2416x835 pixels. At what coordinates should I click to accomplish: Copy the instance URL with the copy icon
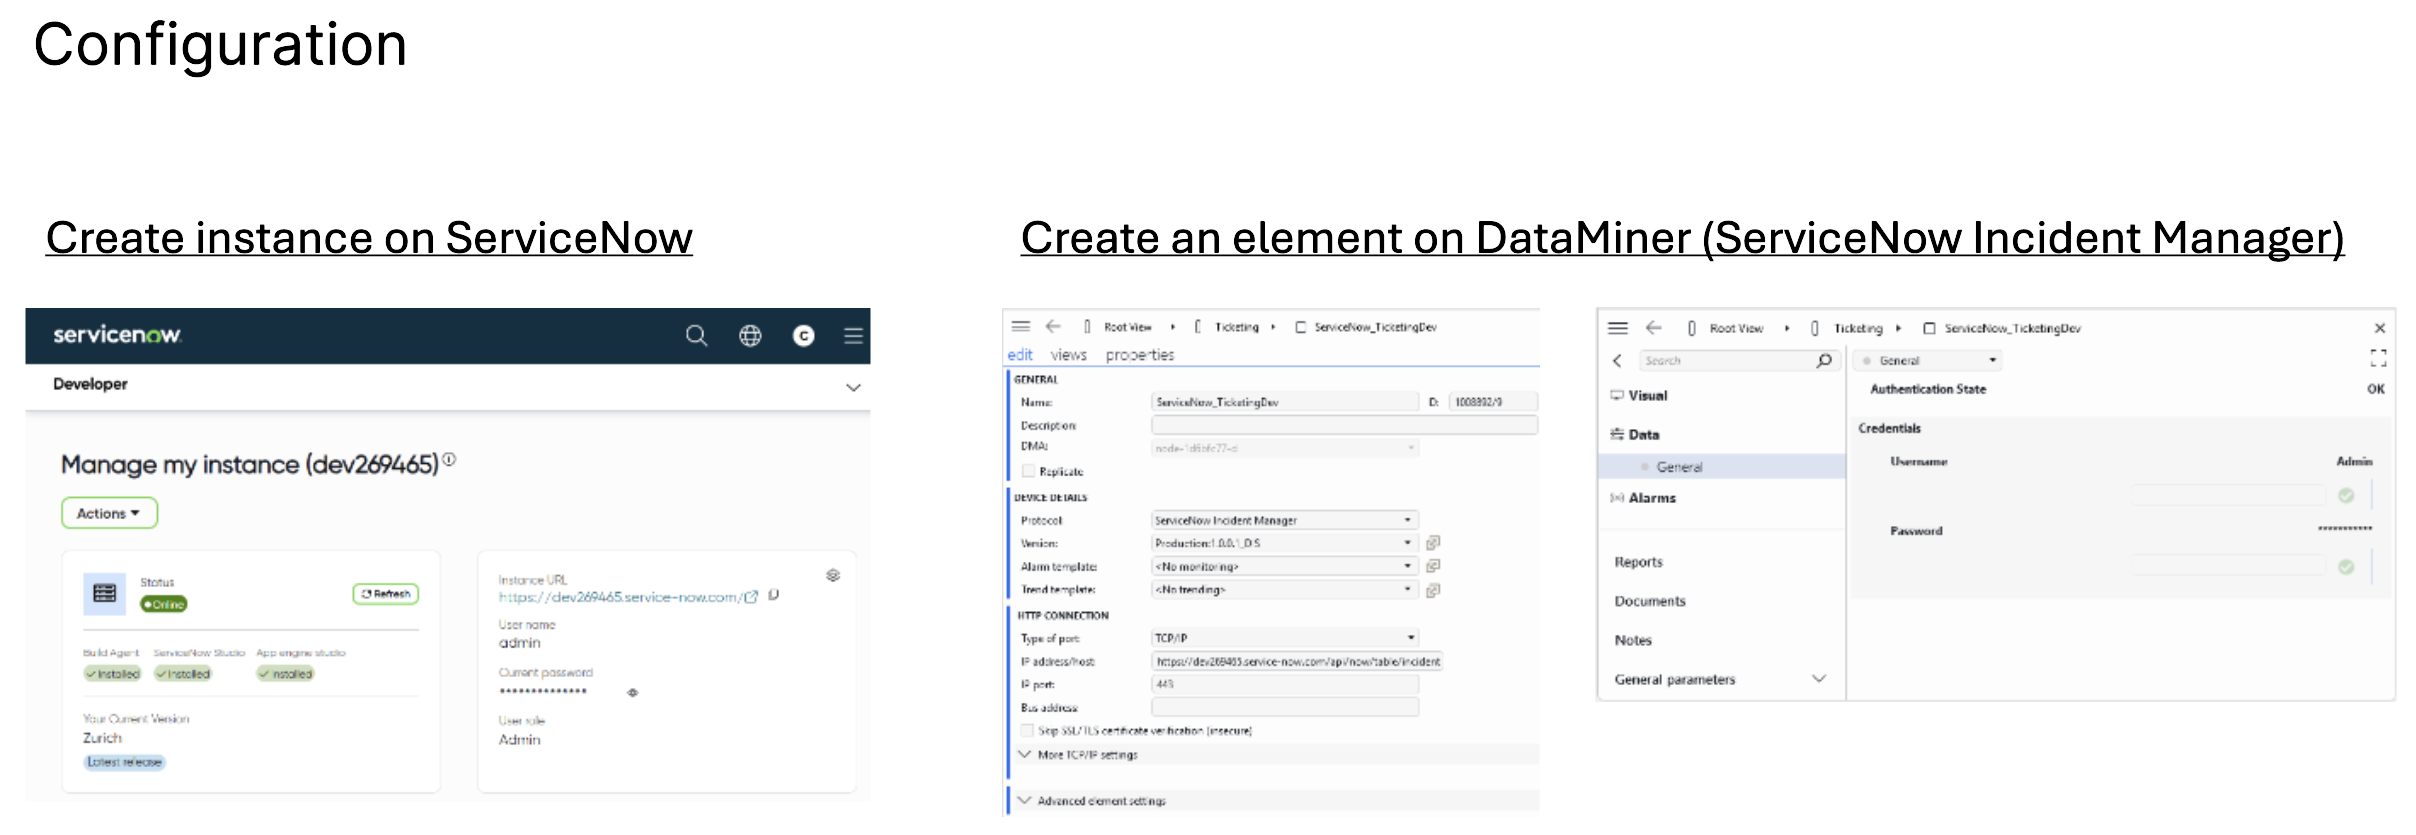(773, 595)
